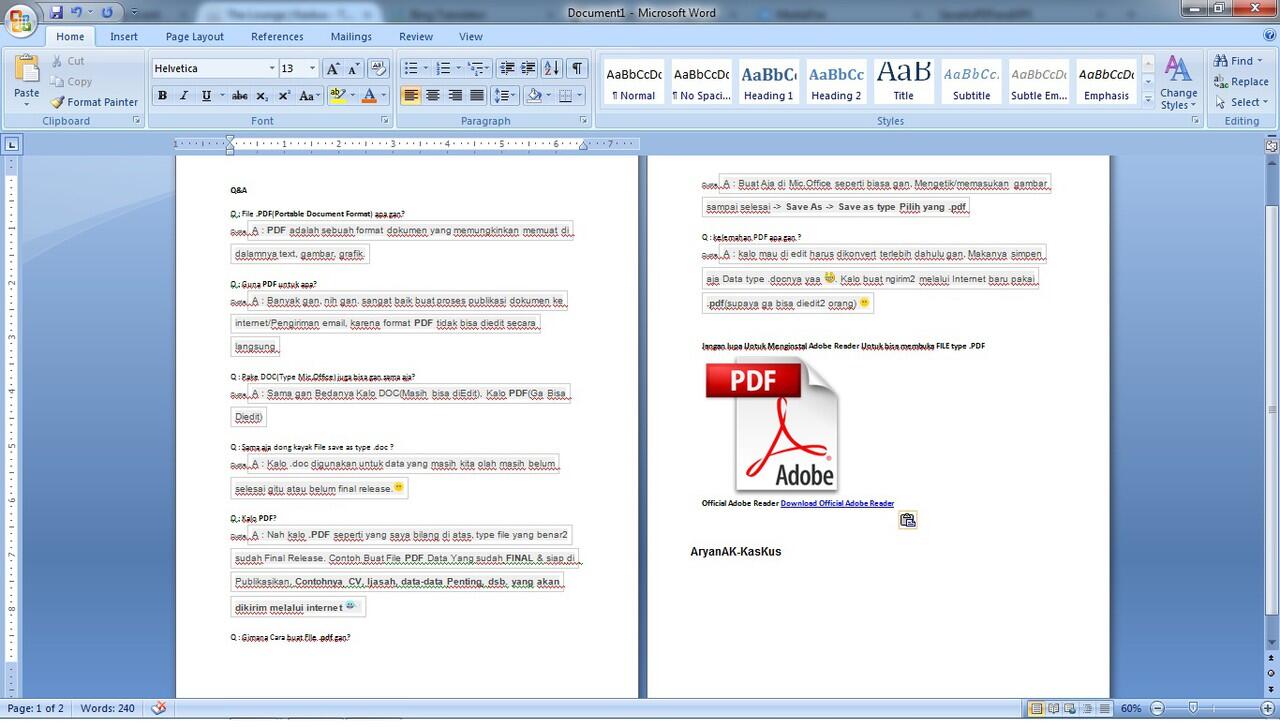The image size is (1280, 727).
Task: Switch to Web Layout view
Action: pyautogui.click(x=1070, y=708)
